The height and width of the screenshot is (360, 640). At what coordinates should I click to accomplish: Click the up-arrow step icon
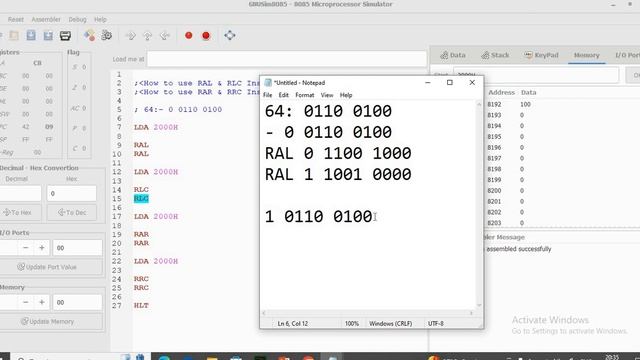click(x=147, y=36)
